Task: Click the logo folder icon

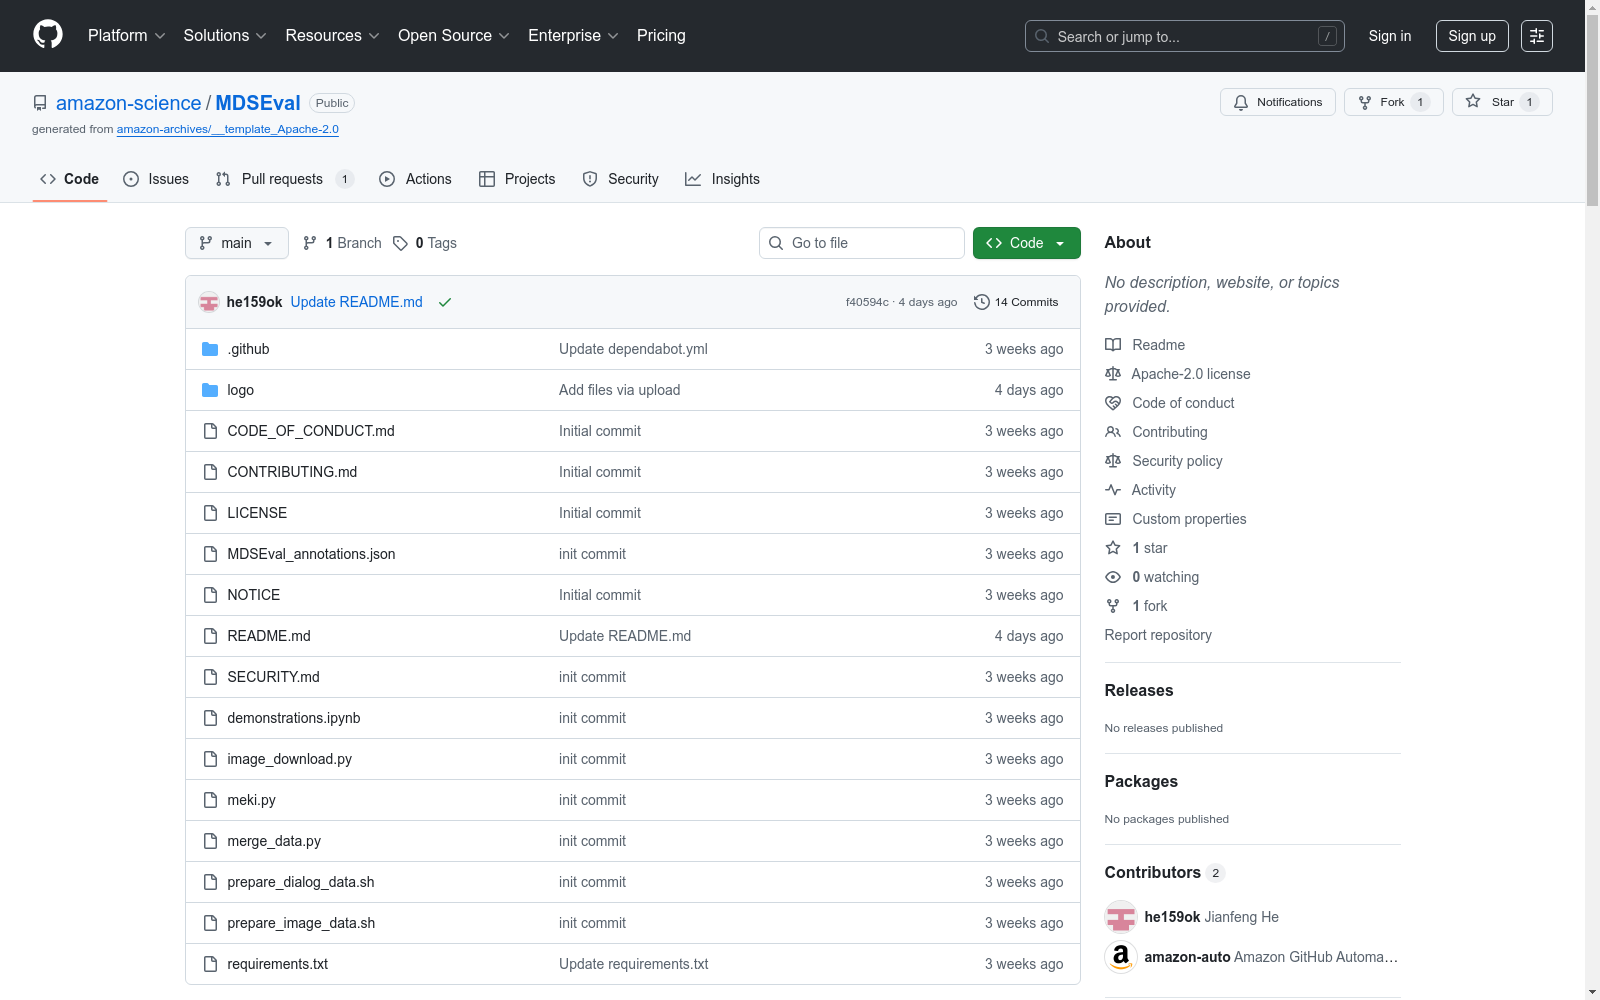Action: [210, 390]
